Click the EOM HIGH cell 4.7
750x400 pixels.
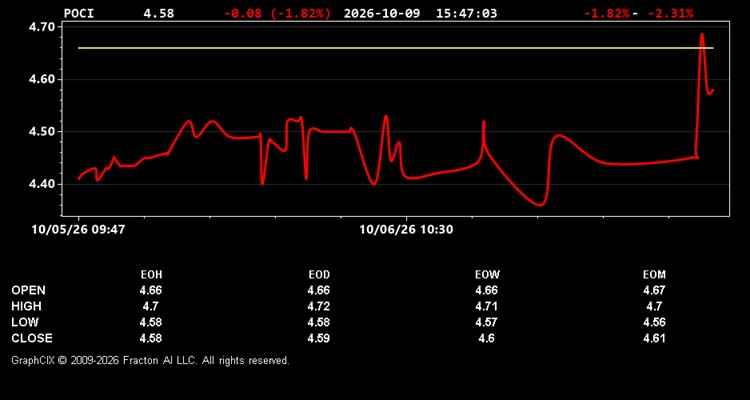[654, 306]
